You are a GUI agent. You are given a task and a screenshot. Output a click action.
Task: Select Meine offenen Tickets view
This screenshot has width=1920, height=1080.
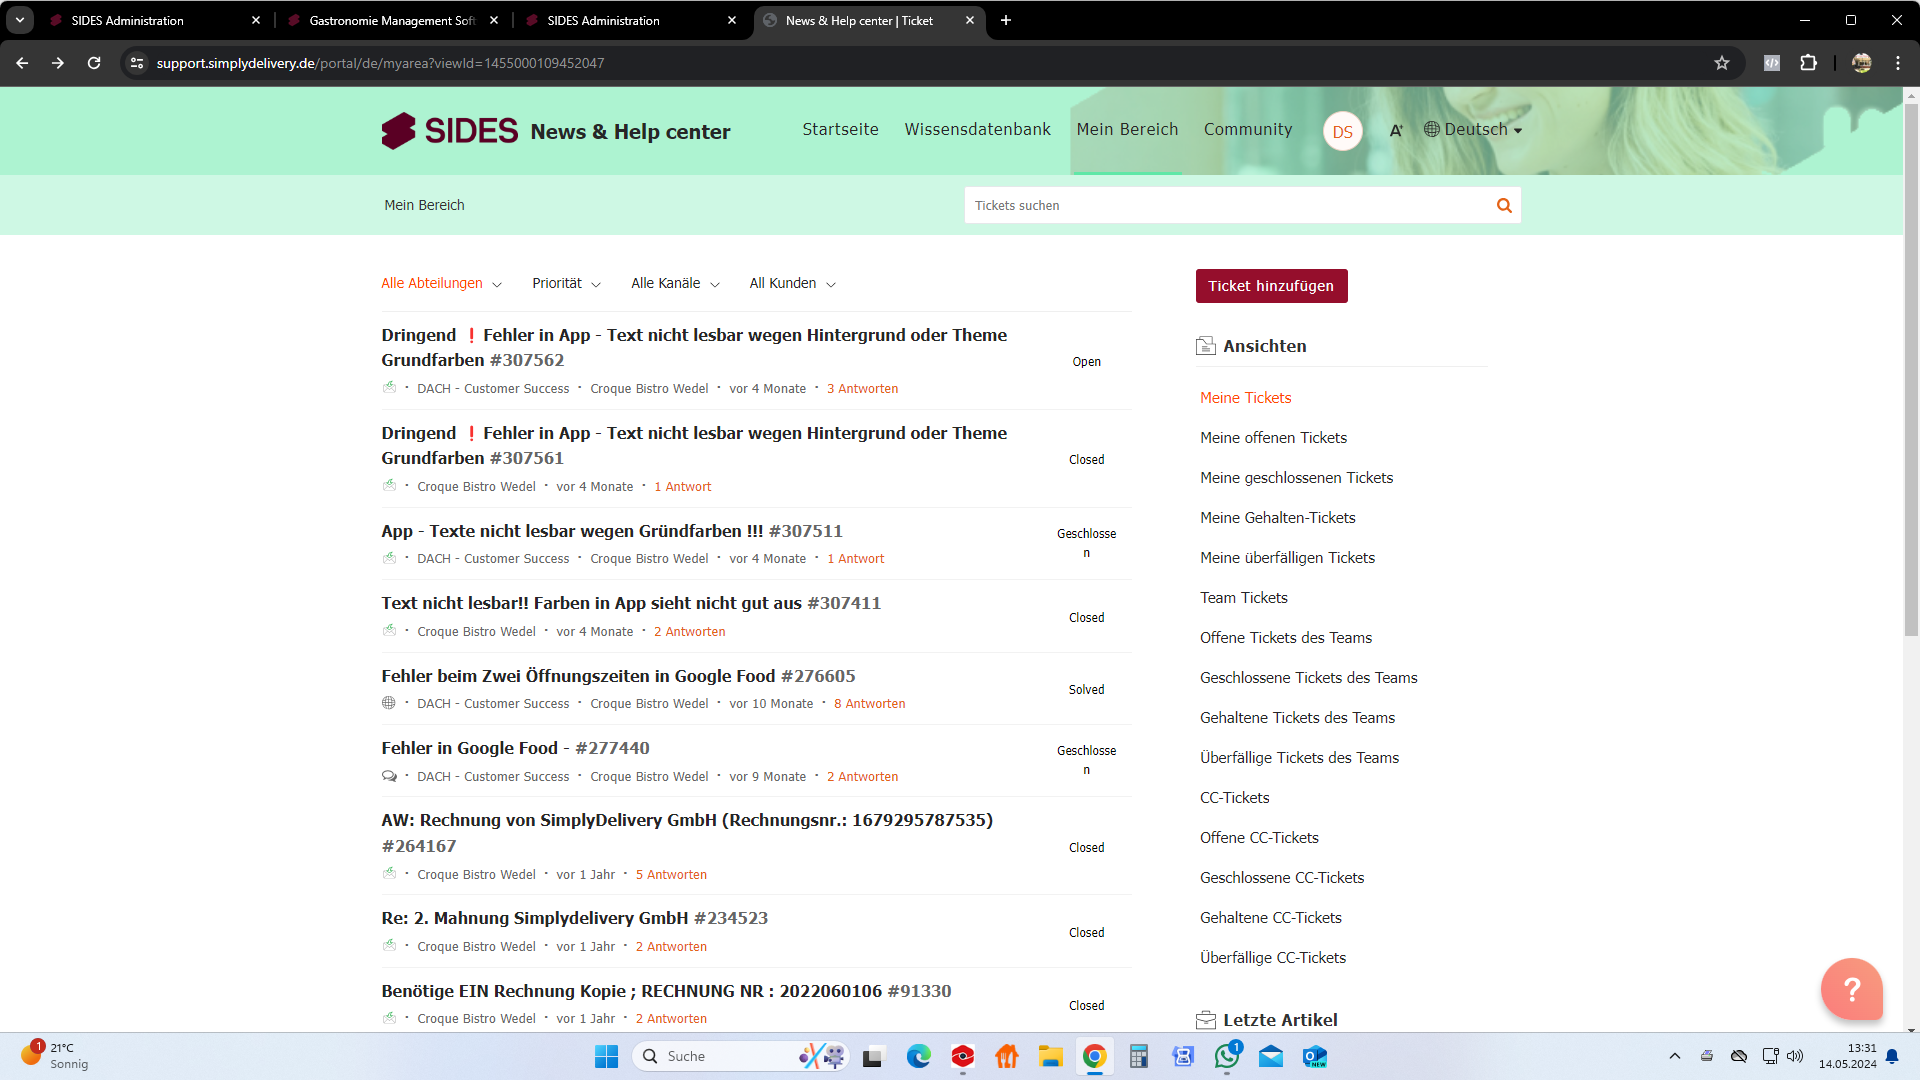click(1273, 437)
